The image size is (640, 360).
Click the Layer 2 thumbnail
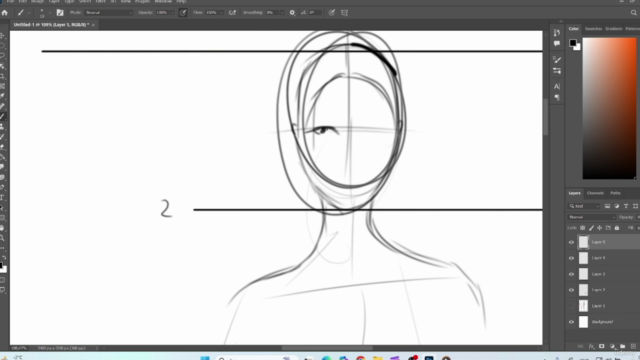tap(583, 290)
